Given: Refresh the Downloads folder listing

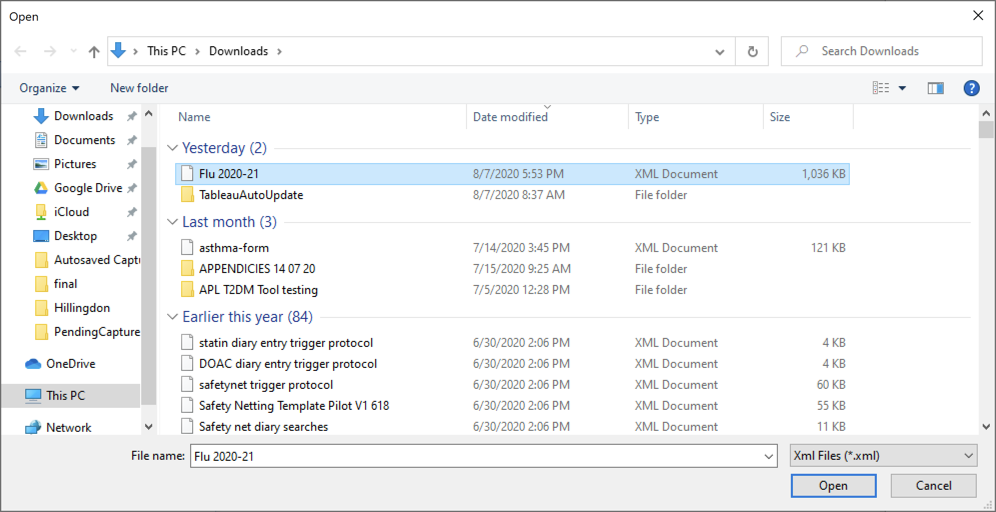Looking at the screenshot, I should pos(752,51).
